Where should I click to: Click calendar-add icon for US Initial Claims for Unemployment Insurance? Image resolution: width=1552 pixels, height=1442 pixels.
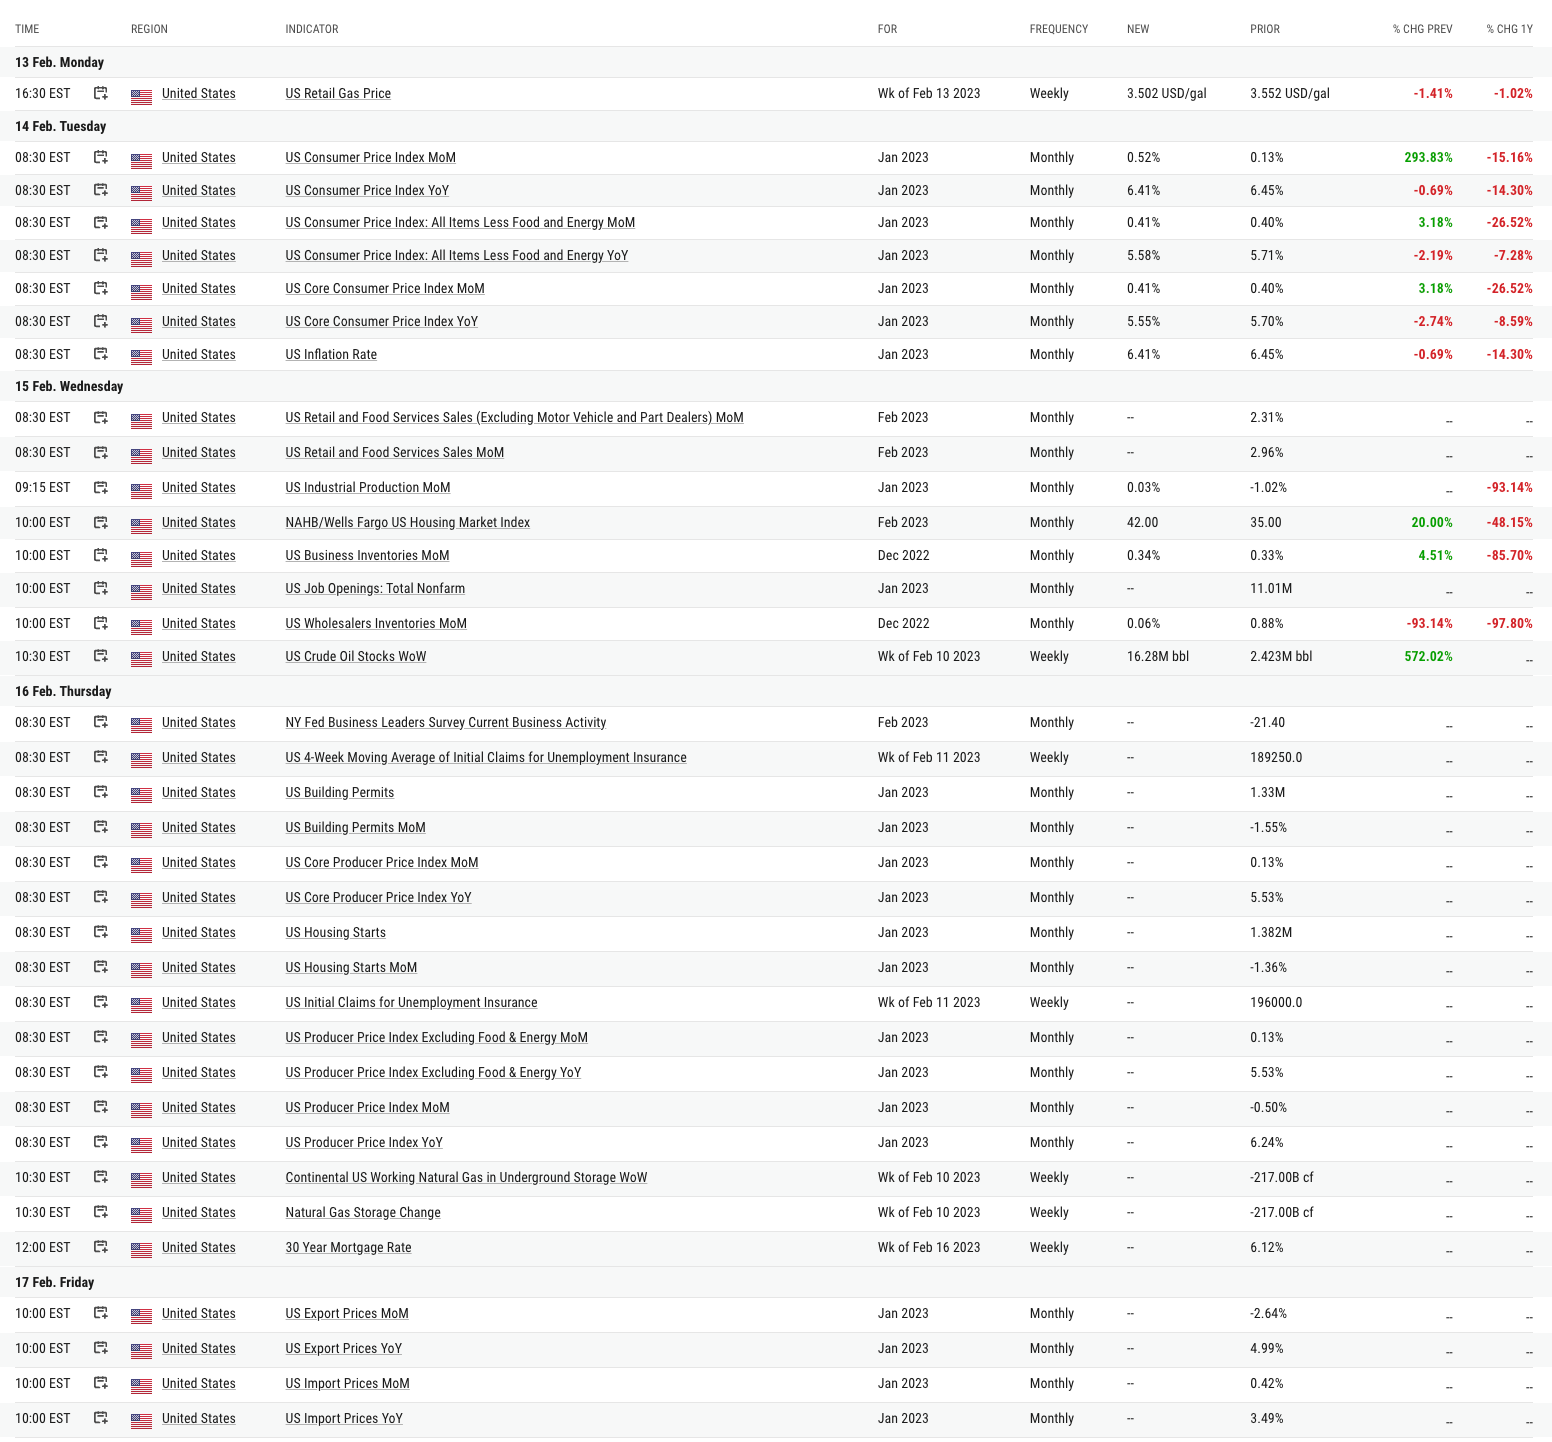pos(101,1002)
